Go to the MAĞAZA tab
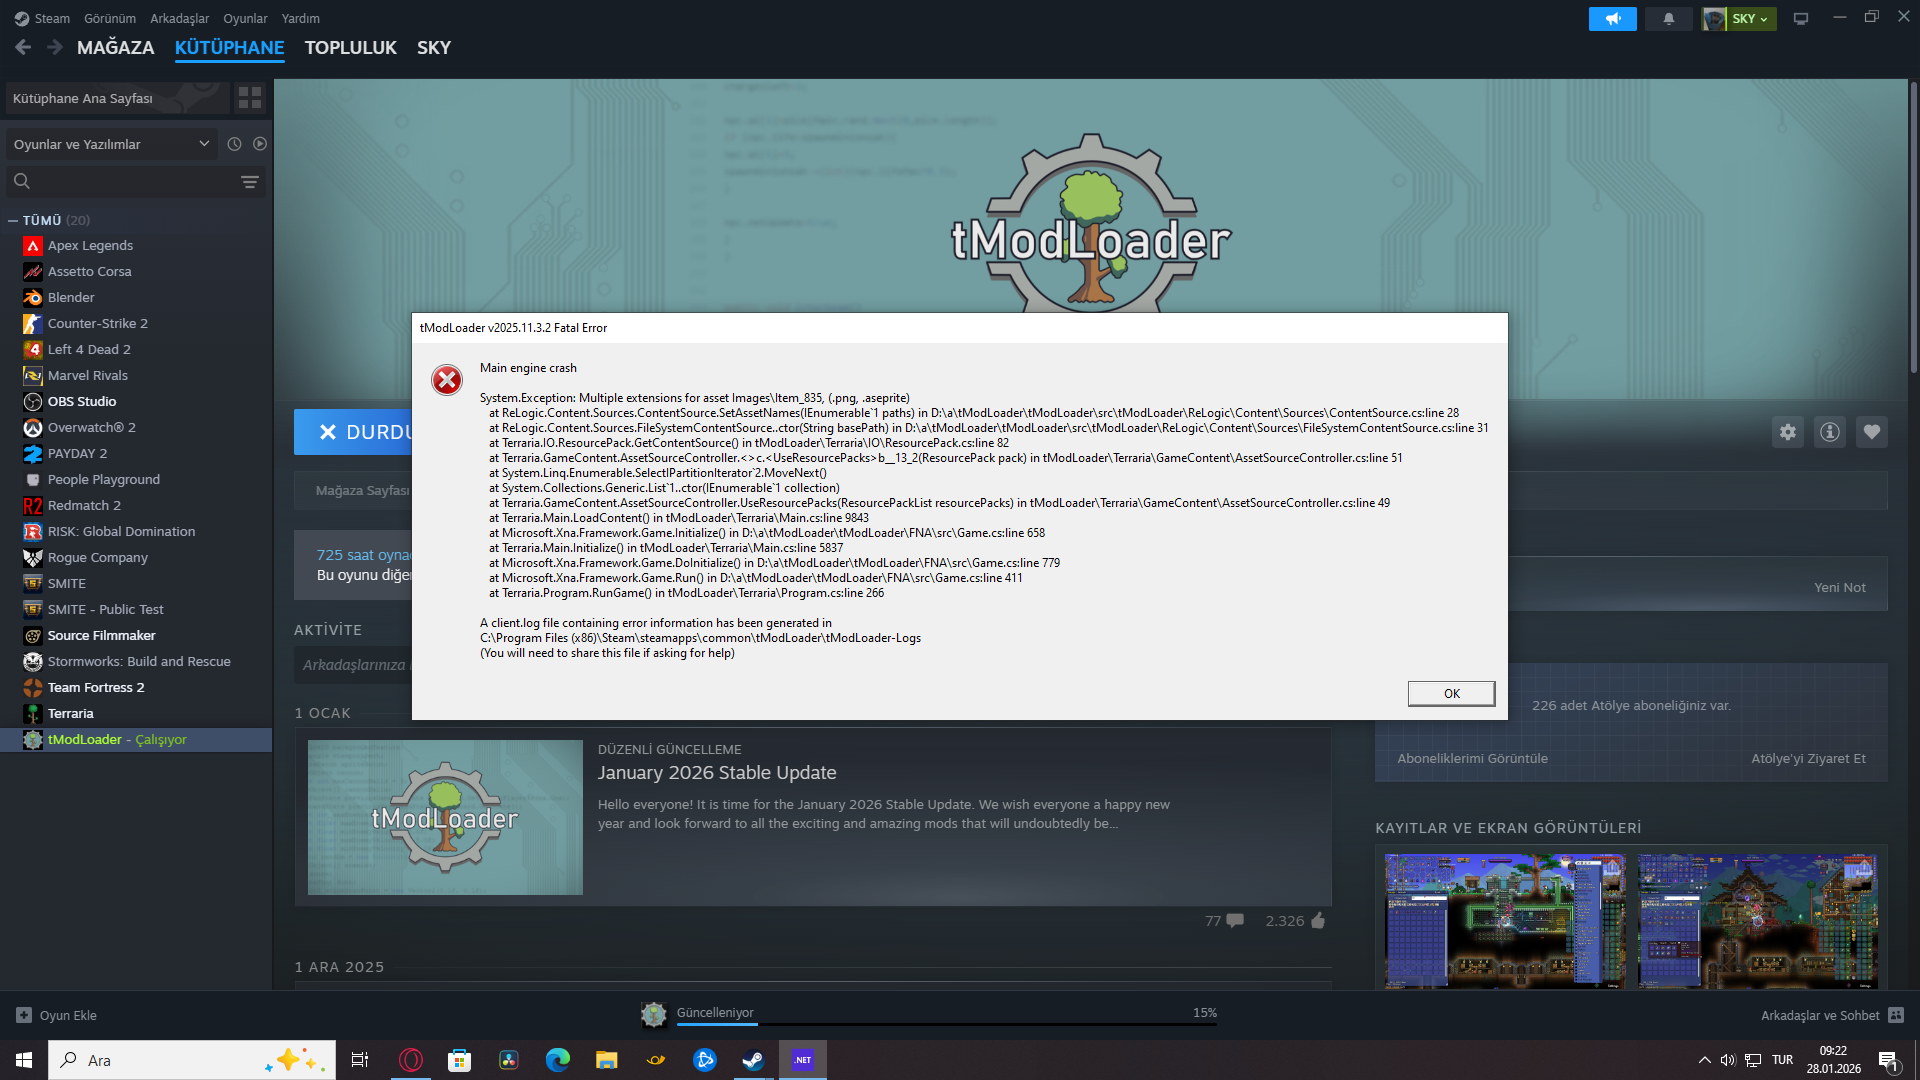Screen dimensions: 1920x1080 coord(116,47)
